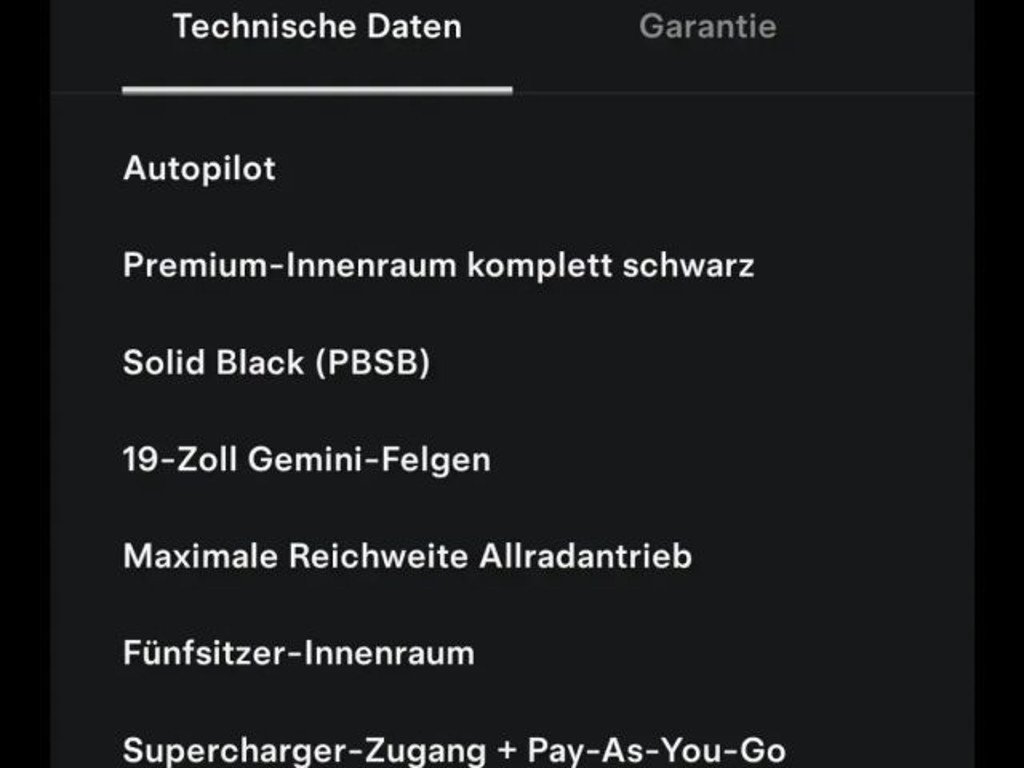Click Premium-Innenraum komplett schwarz item

point(438,265)
